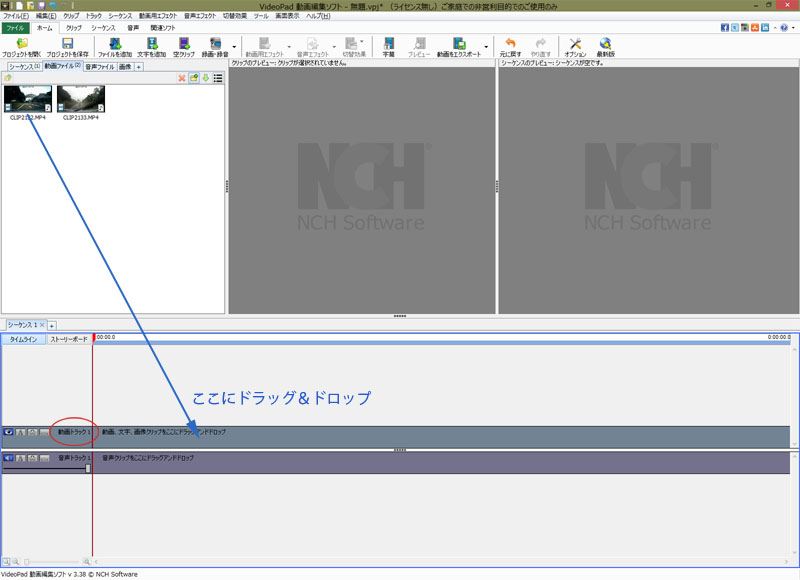Expand the 録画・録音 dropdown arrow
This screenshot has height=580, width=800.
point(234,46)
